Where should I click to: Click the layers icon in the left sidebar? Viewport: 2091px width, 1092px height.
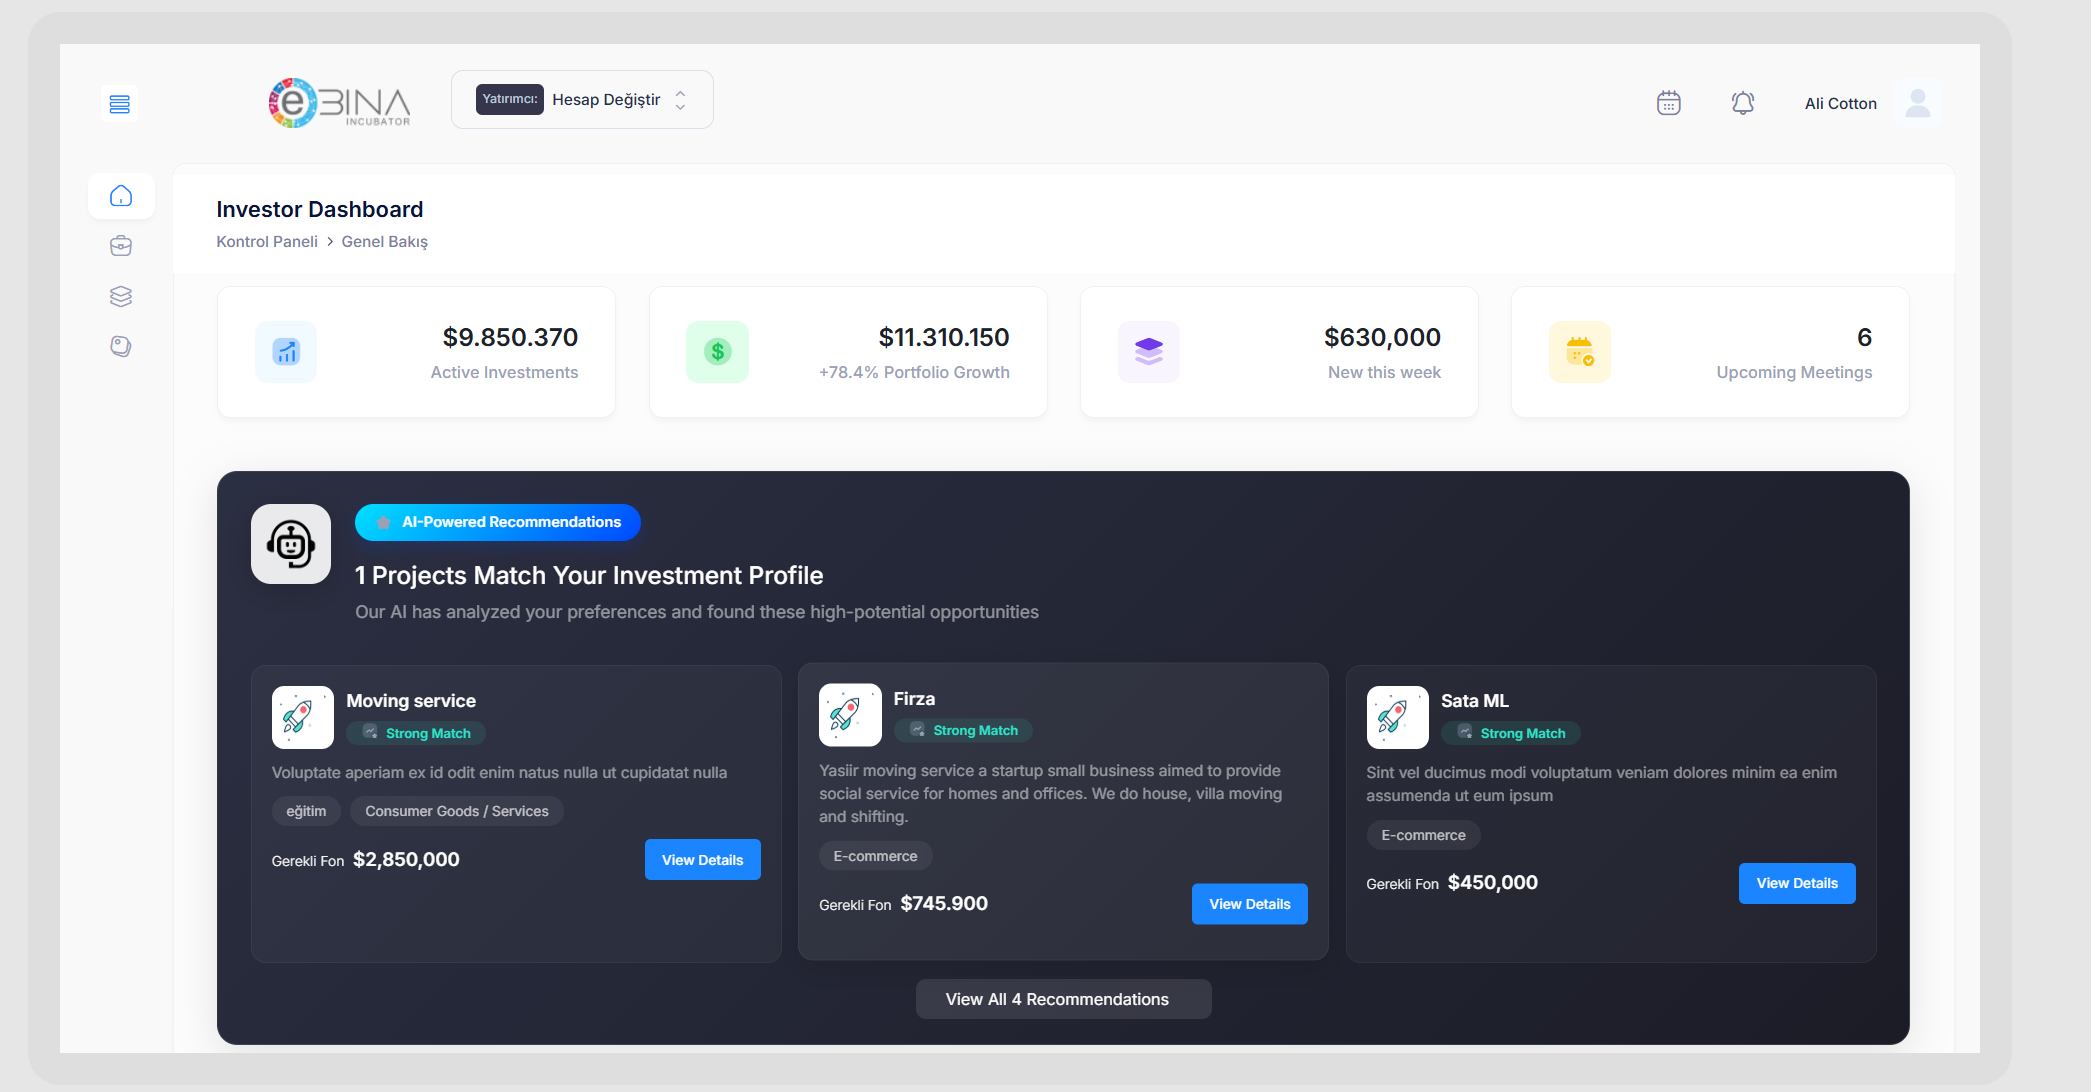click(120, 296)
